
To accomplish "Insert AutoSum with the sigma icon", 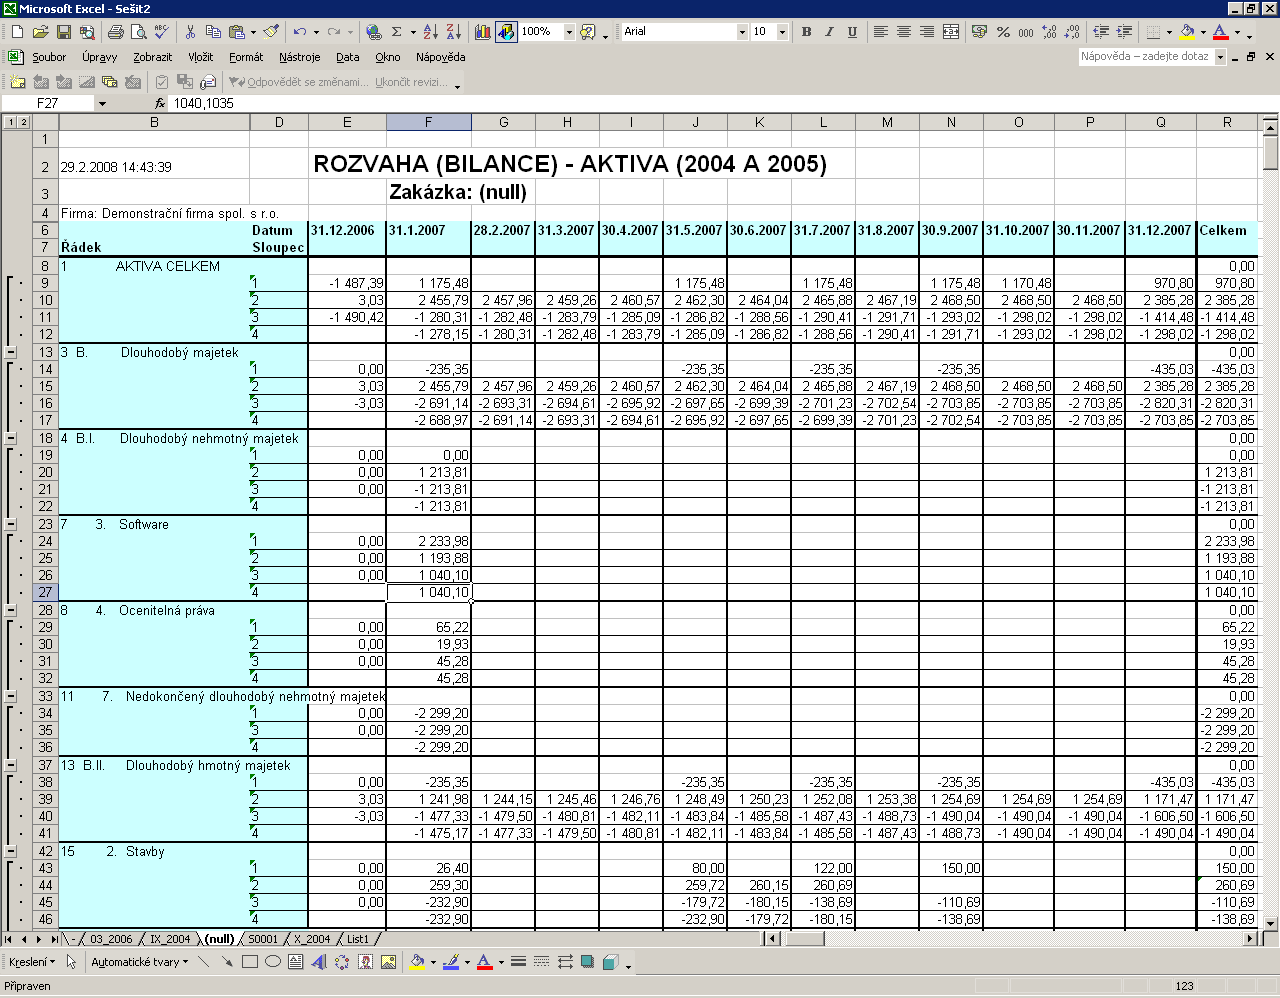I will (x=397, y=32).
